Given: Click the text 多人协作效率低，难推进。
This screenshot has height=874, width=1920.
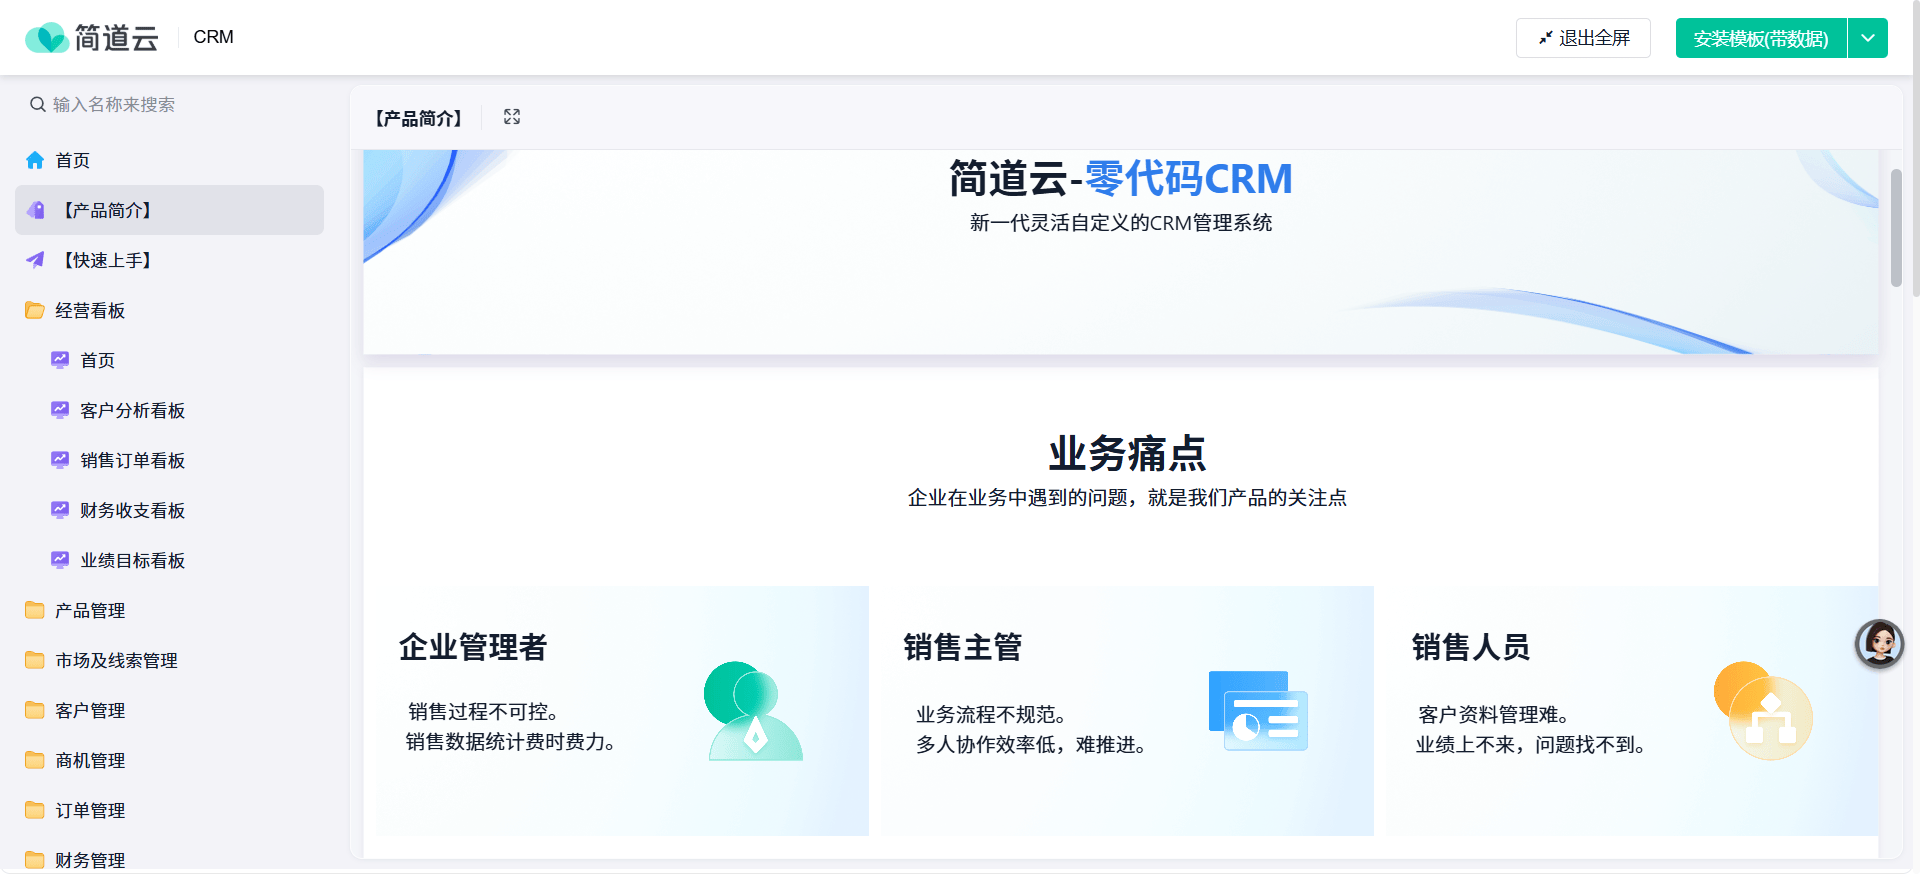Looking at the screenshot, I should tap(1031, 745).
